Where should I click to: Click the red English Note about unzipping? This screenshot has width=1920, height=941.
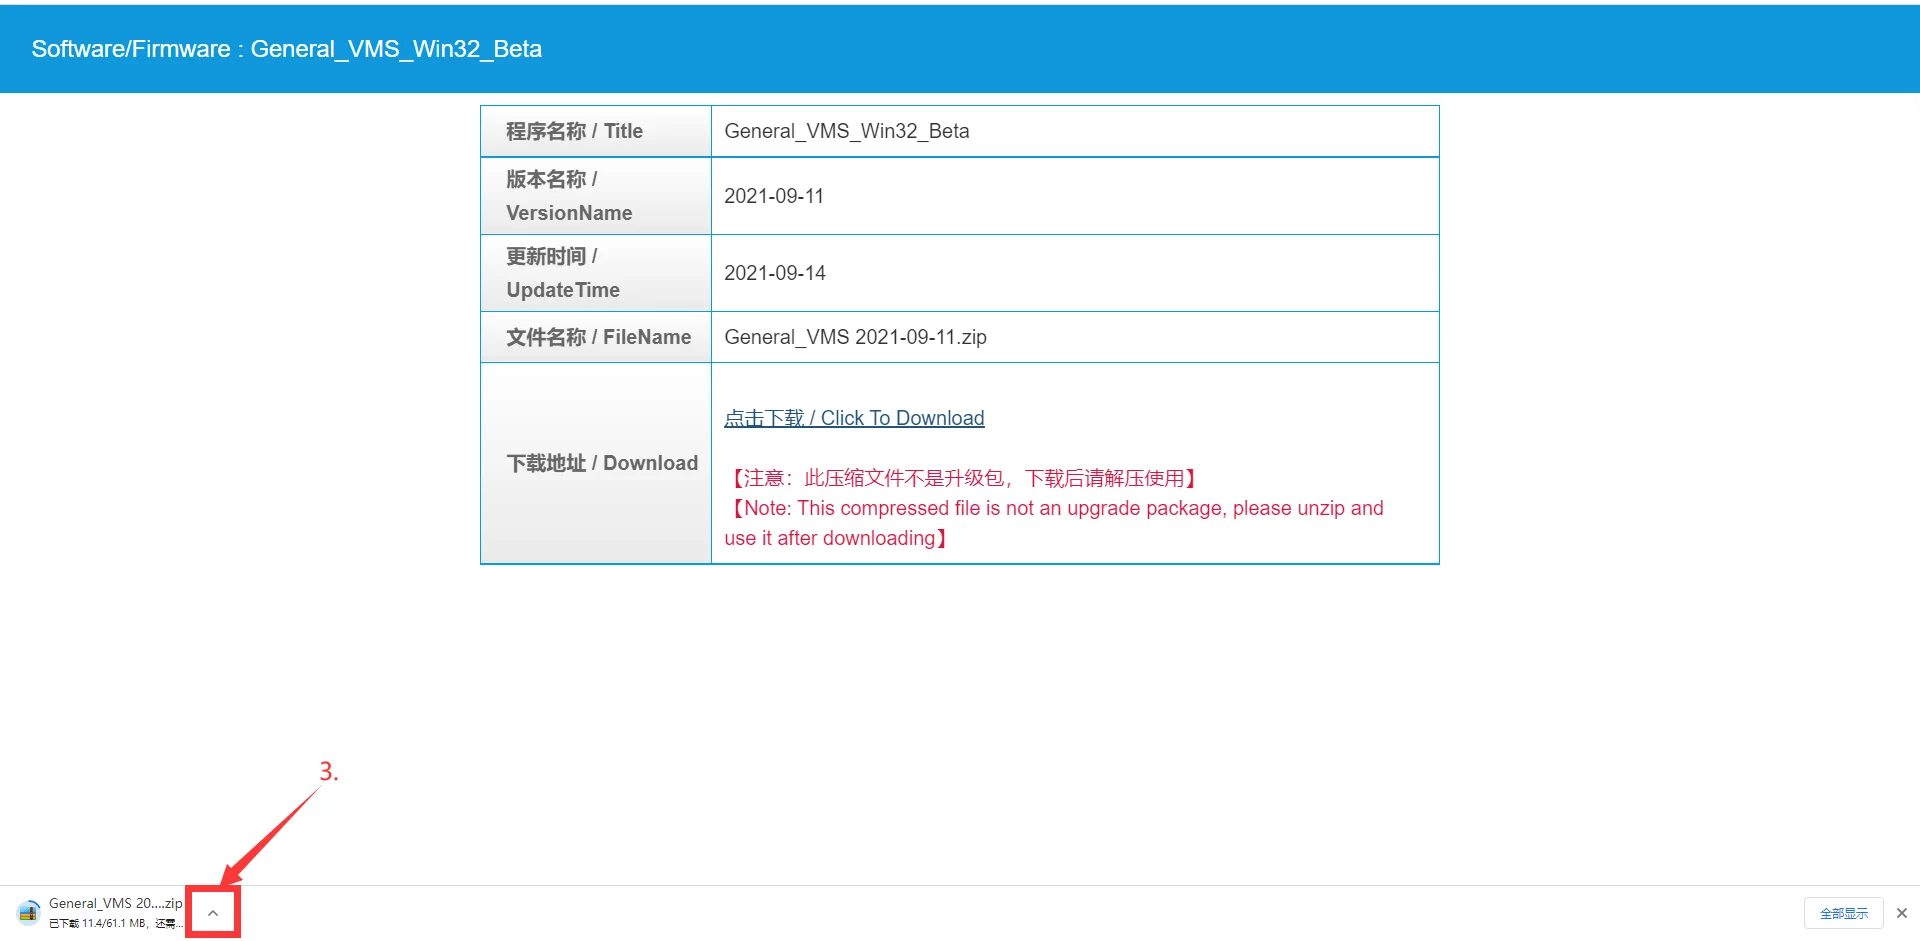tap(1054, 523)
